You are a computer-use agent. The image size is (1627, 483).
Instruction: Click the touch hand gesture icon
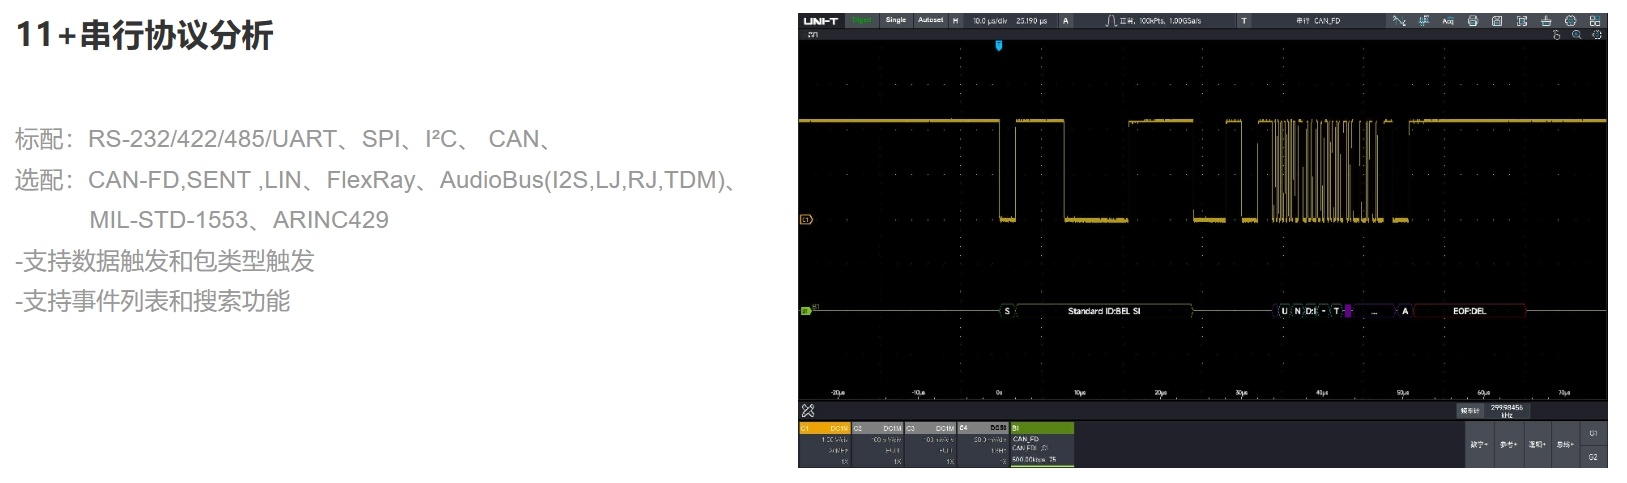click(1557, 35)
